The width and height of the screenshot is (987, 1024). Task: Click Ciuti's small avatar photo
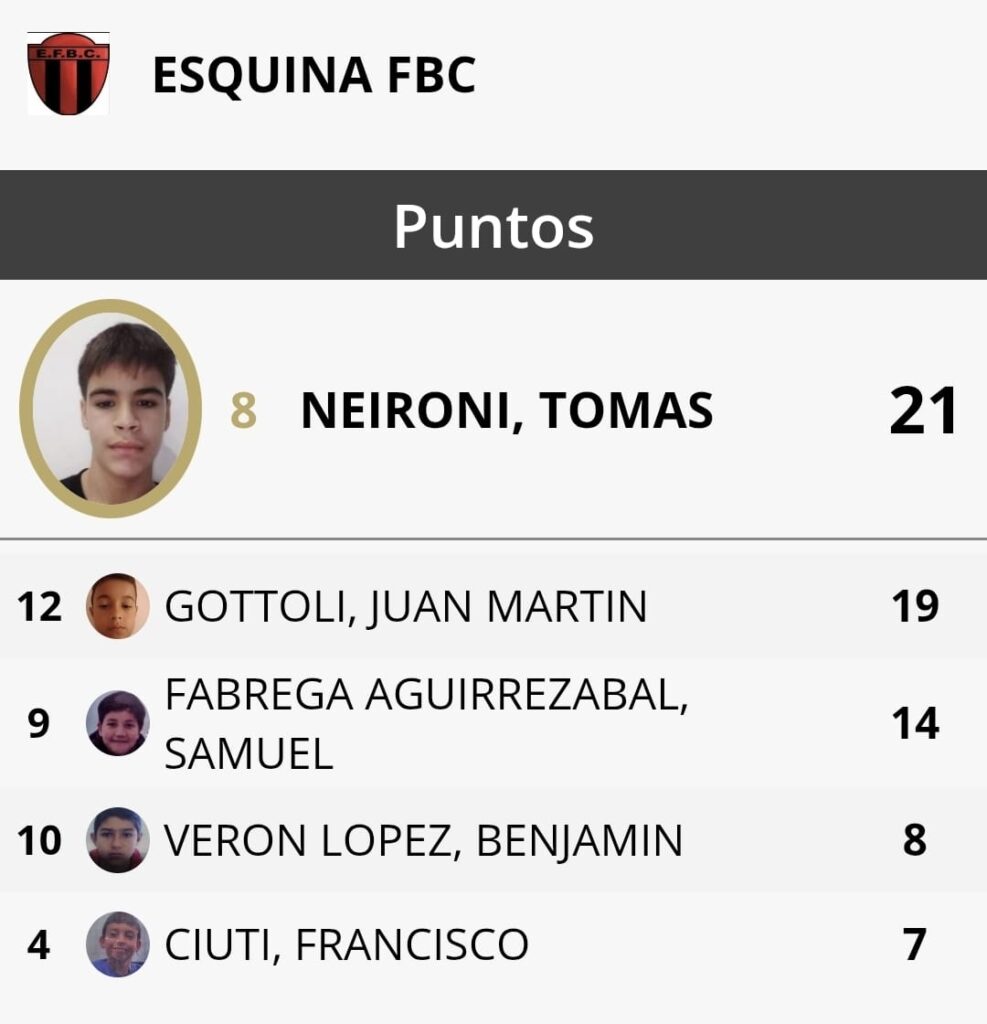click(x=118, y=944)
